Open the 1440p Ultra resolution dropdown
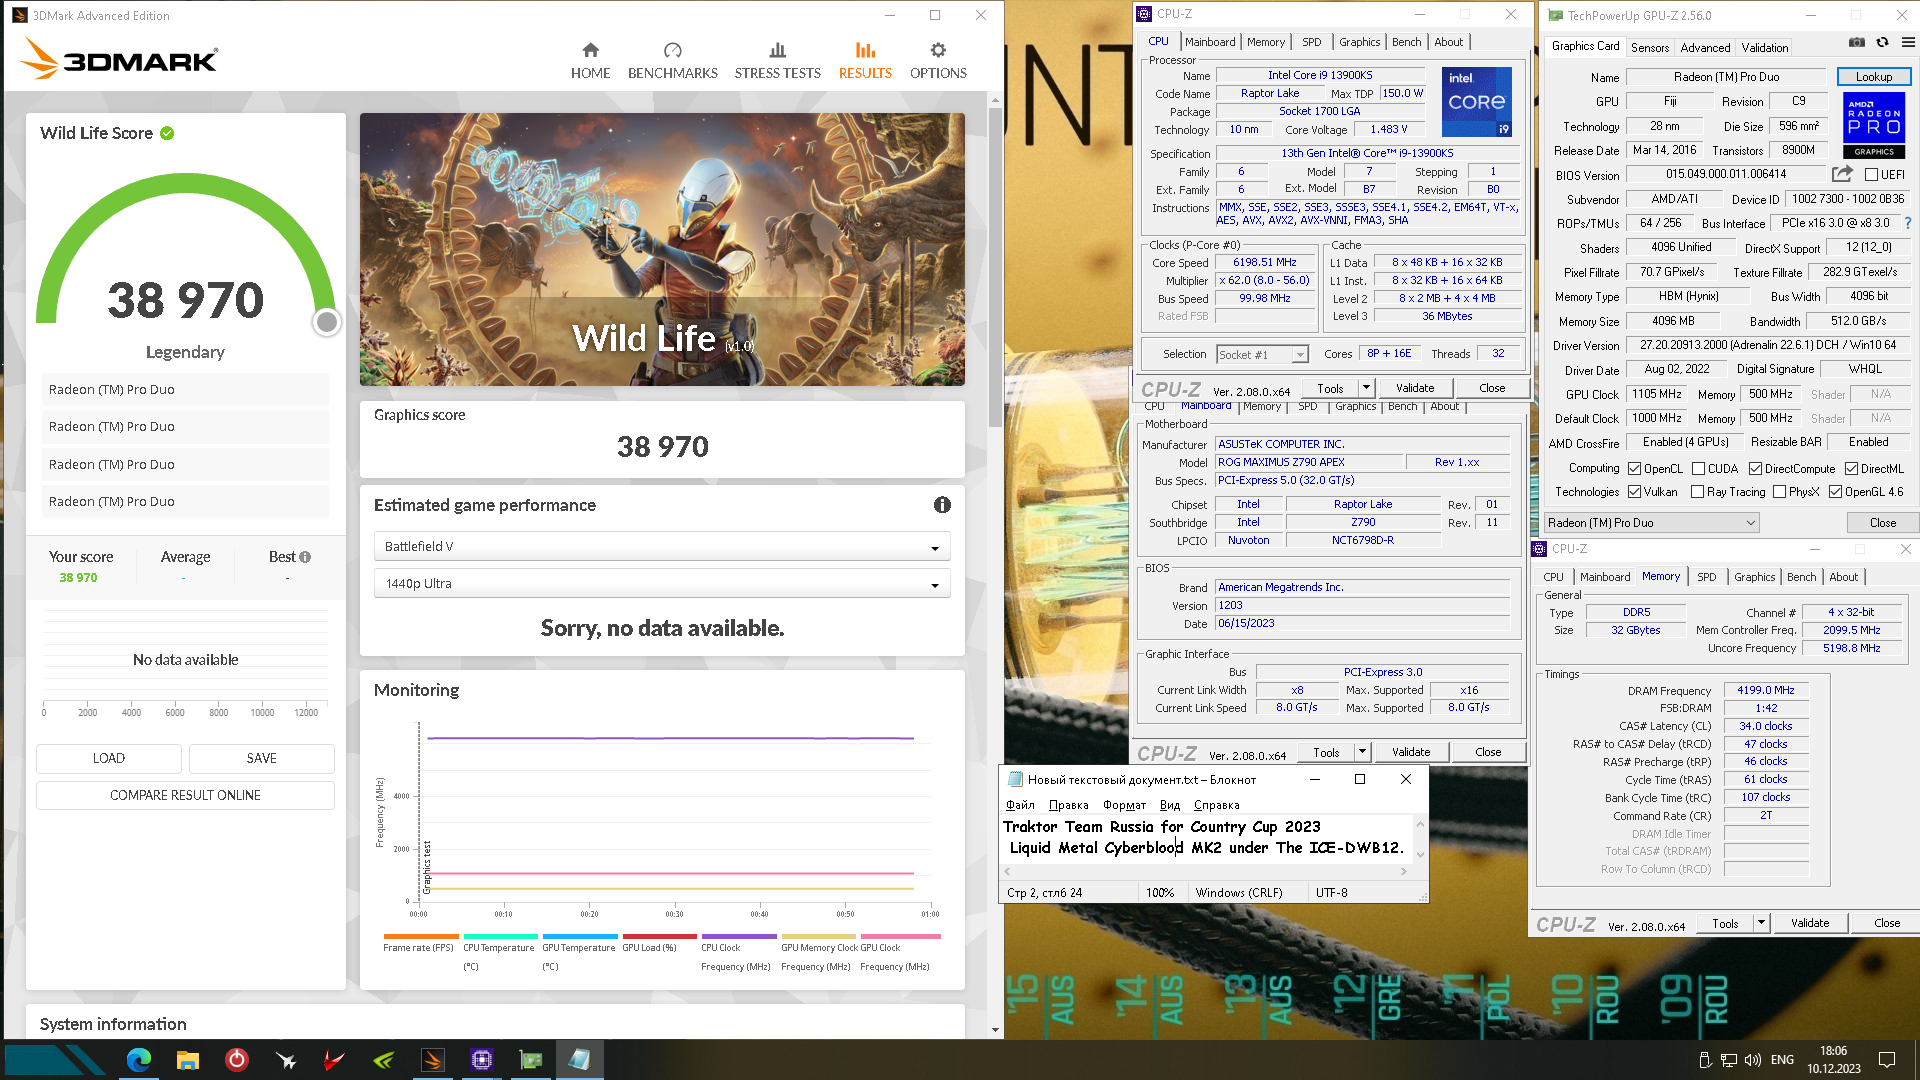Screen dimensions: 1920x1080 (x=662, y=583)
